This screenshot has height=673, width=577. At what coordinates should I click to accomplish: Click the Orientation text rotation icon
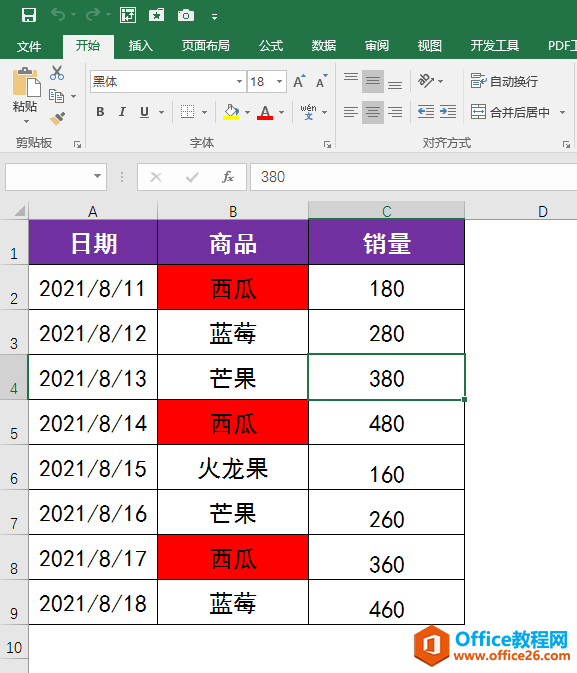pos(426,81)
